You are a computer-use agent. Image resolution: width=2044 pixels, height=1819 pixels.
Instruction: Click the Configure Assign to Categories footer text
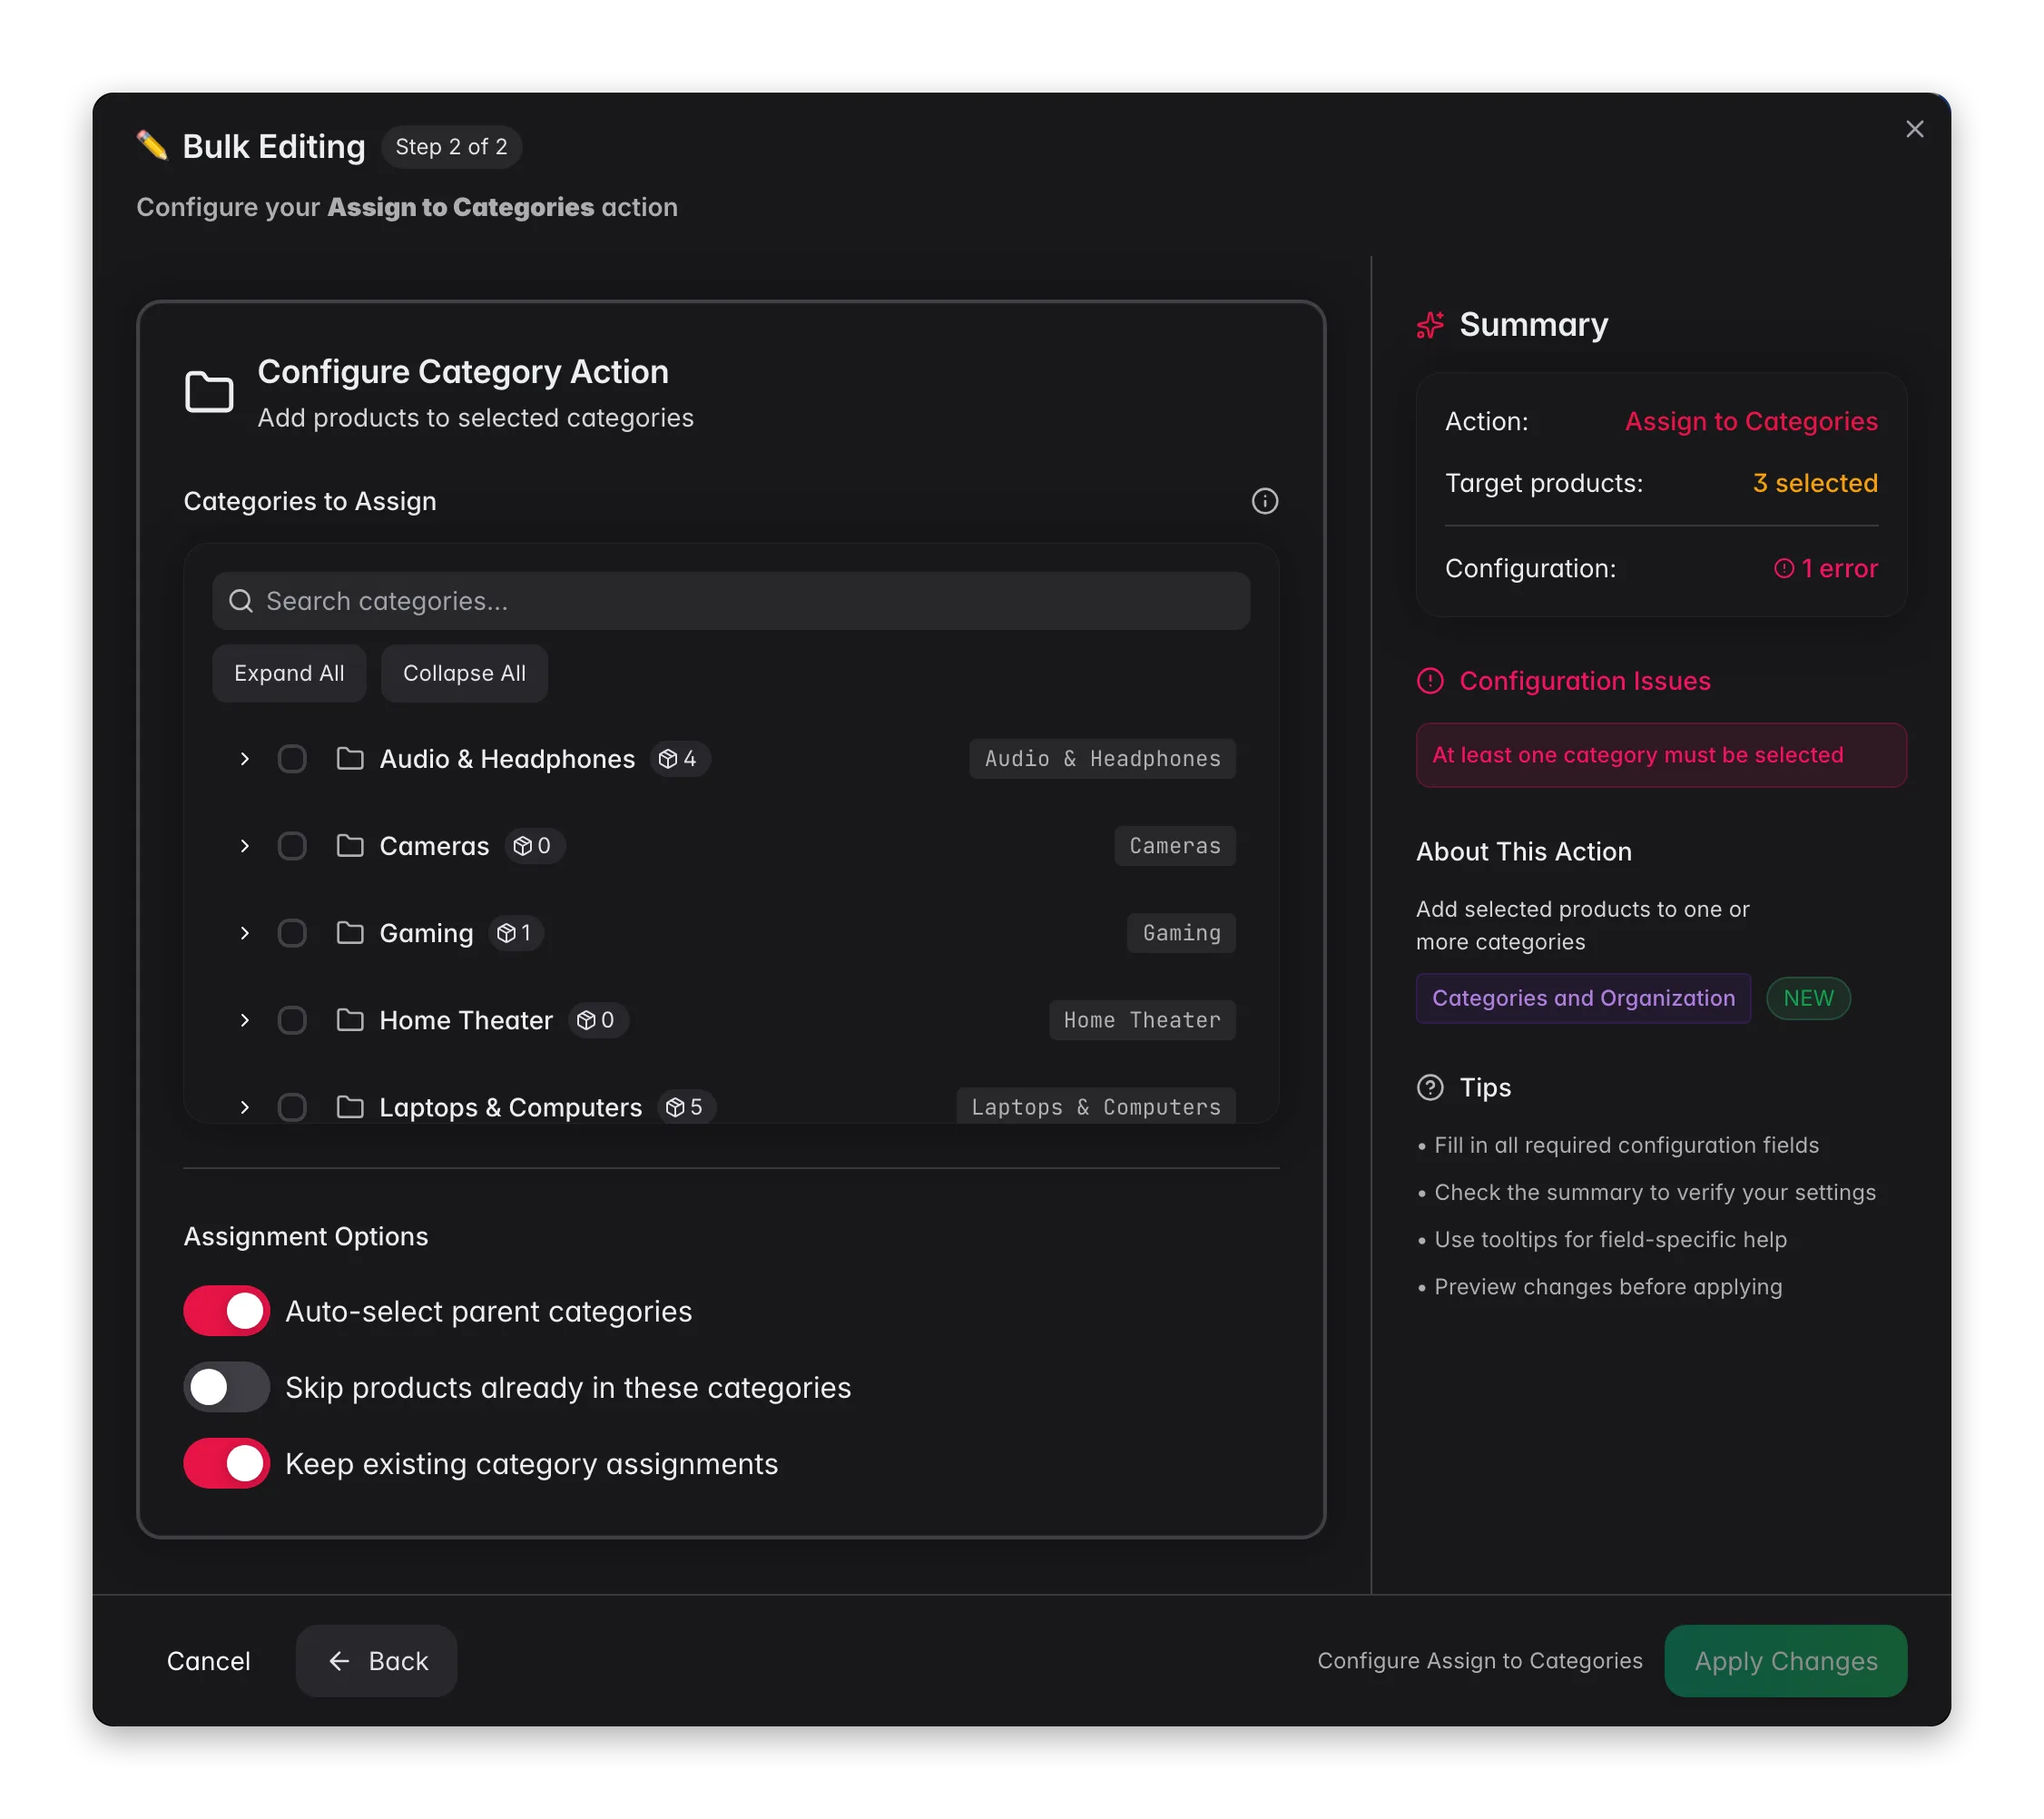coord(1479,1661)
